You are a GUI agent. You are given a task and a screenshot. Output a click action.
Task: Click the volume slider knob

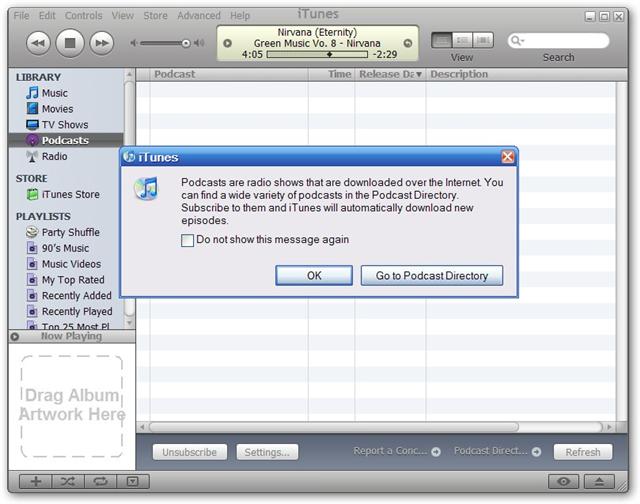click(x=186, y=43)
